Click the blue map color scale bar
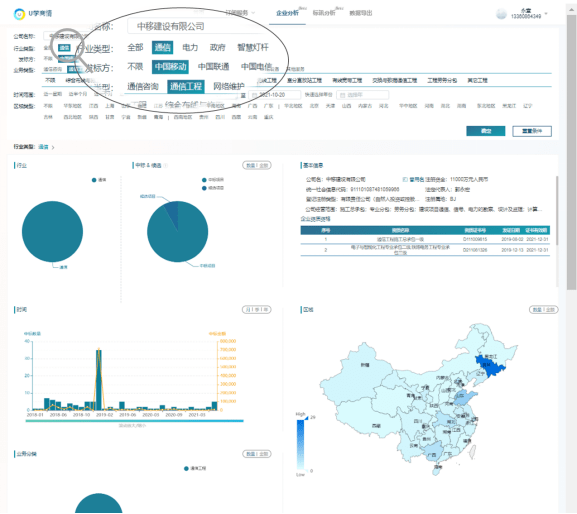Screen dimensions: 577x514 coord(300,445)
